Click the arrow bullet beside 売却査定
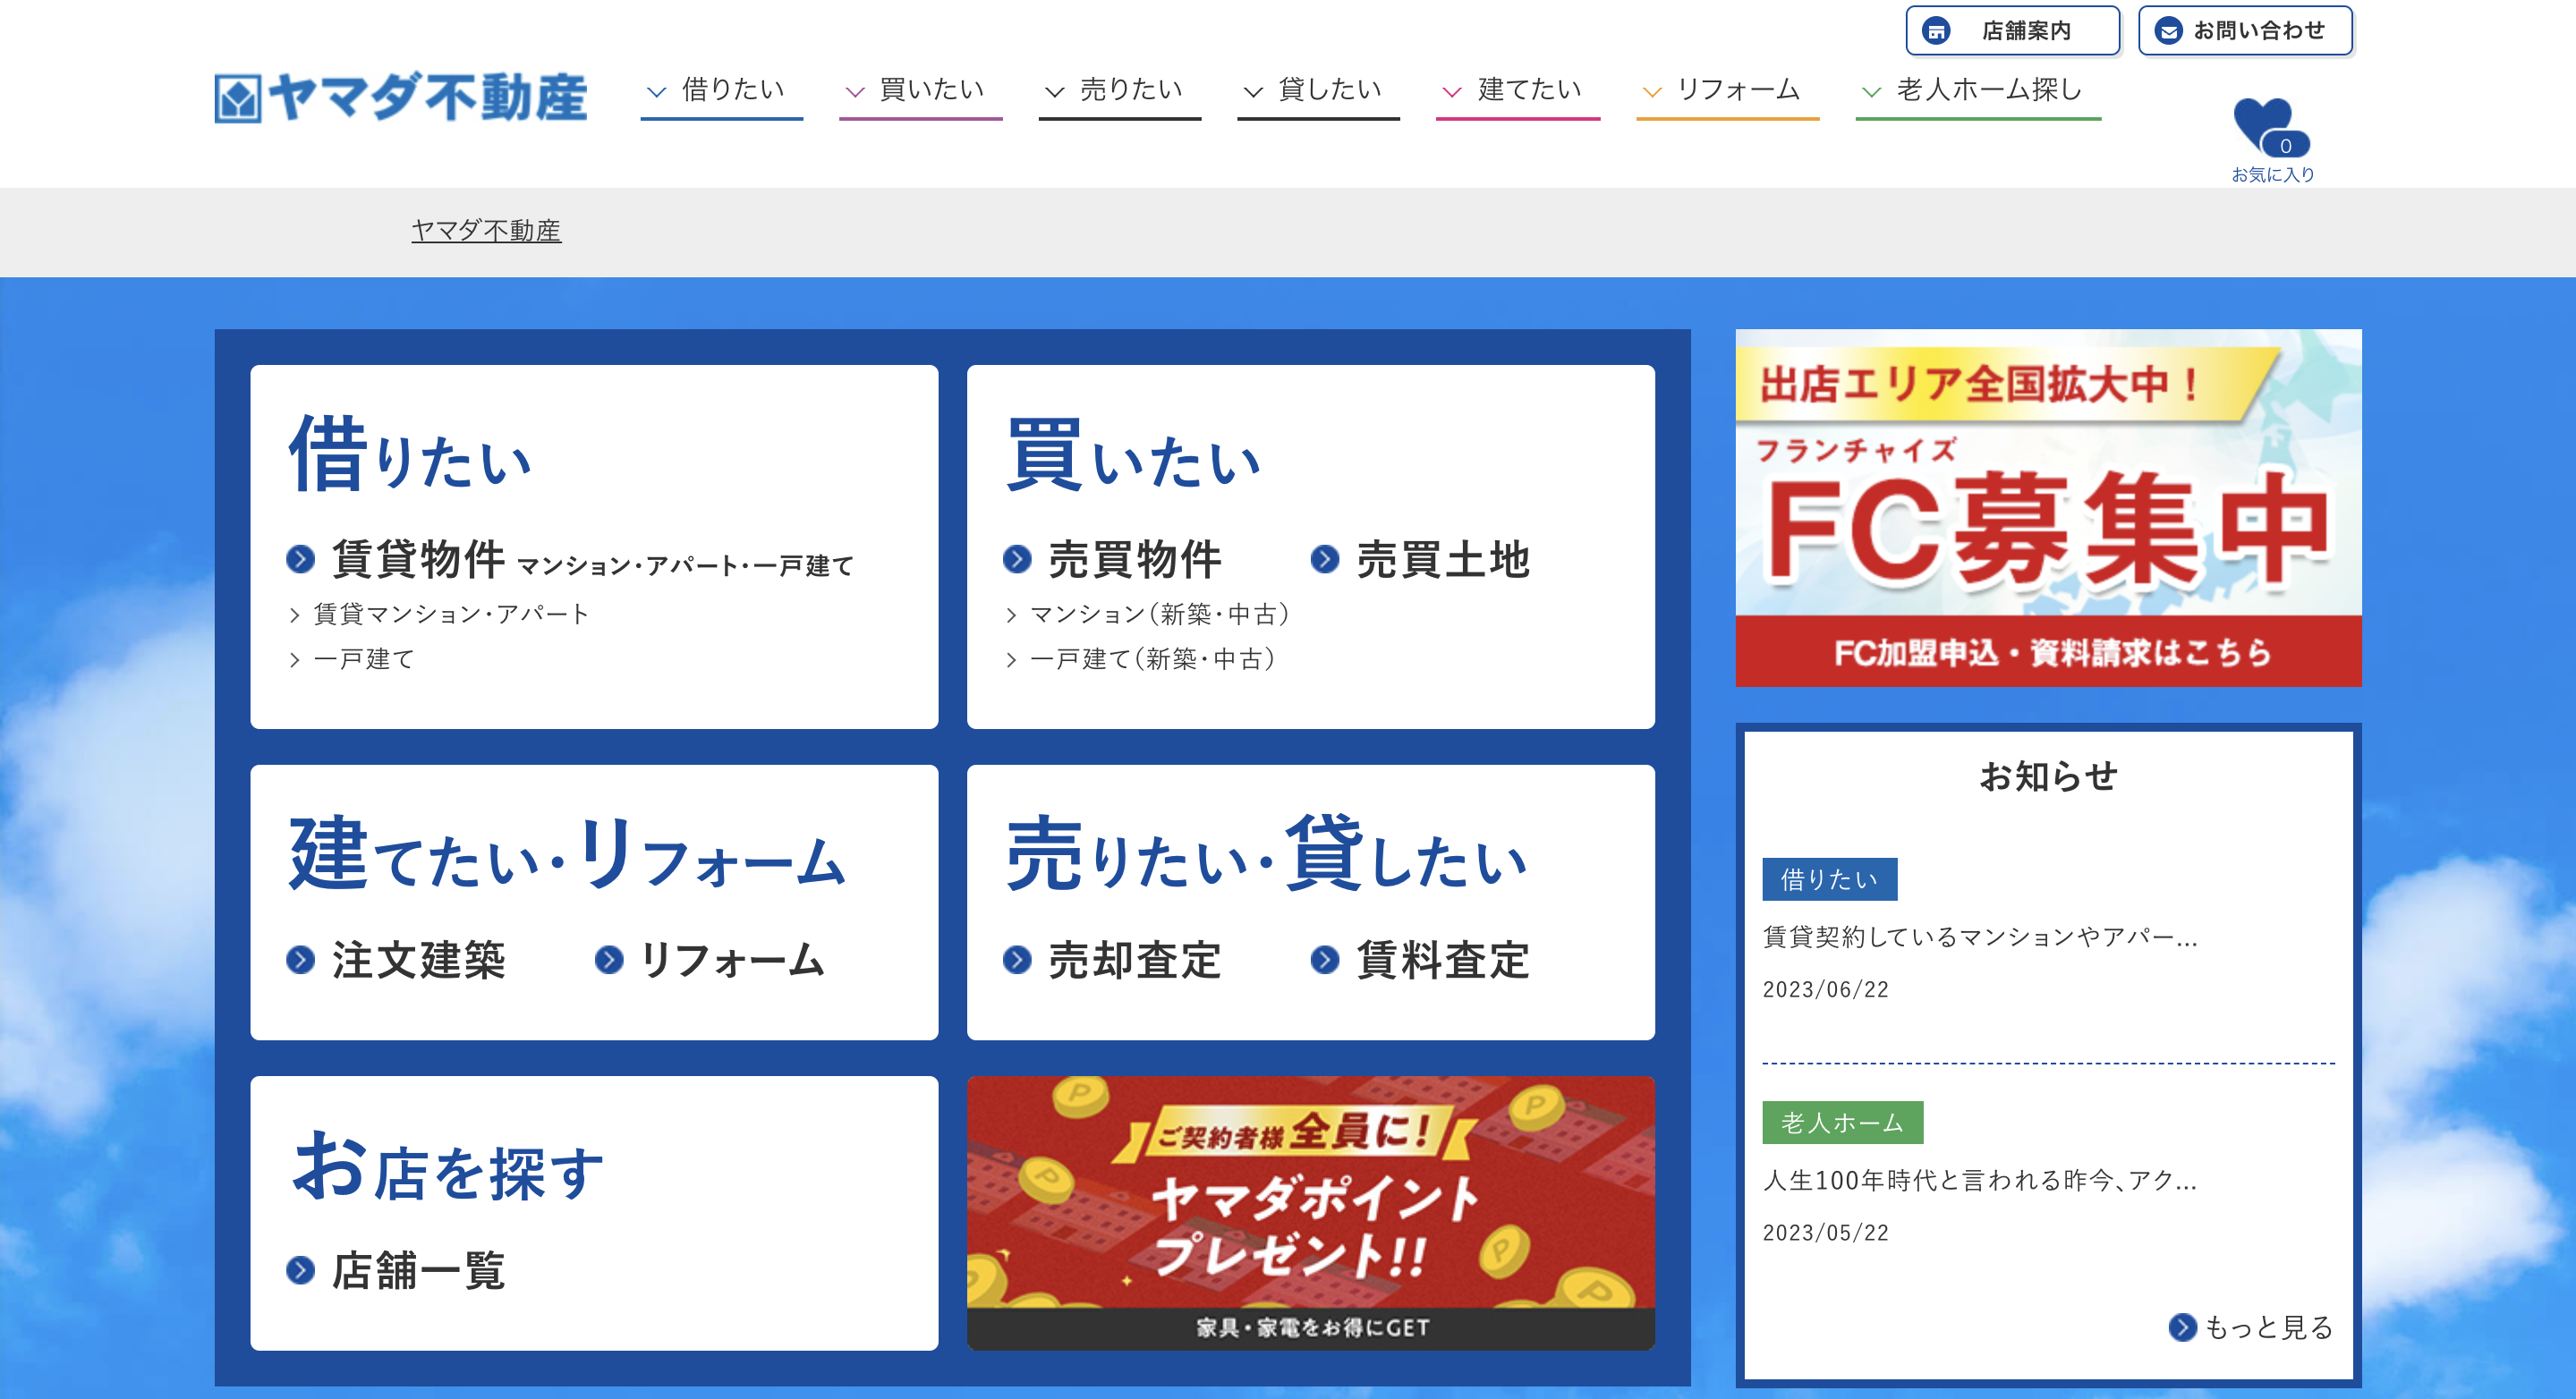Screen dimensions: 2576x1399 click(1017, 960)
